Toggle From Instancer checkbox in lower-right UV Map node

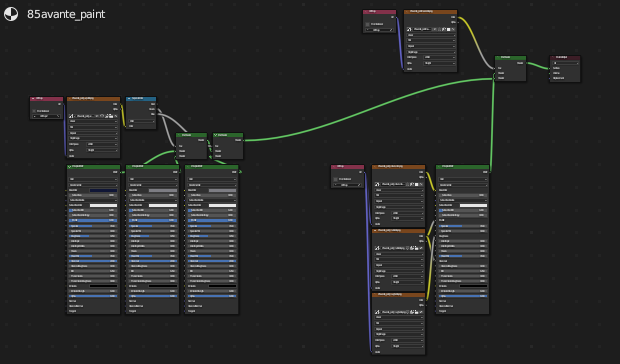pos(335,179)
